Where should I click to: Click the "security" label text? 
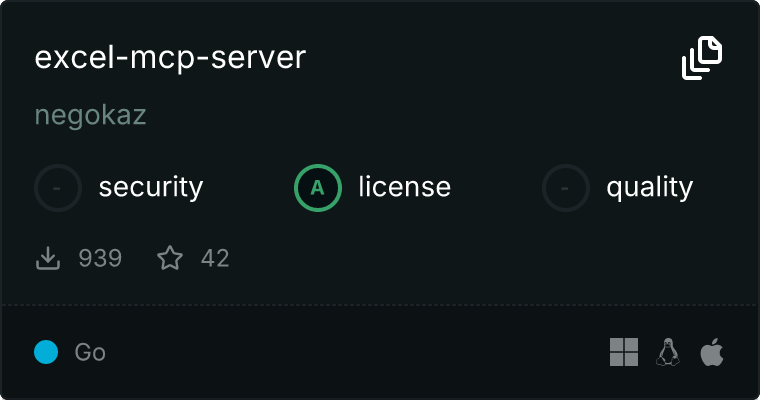(150, 187)
